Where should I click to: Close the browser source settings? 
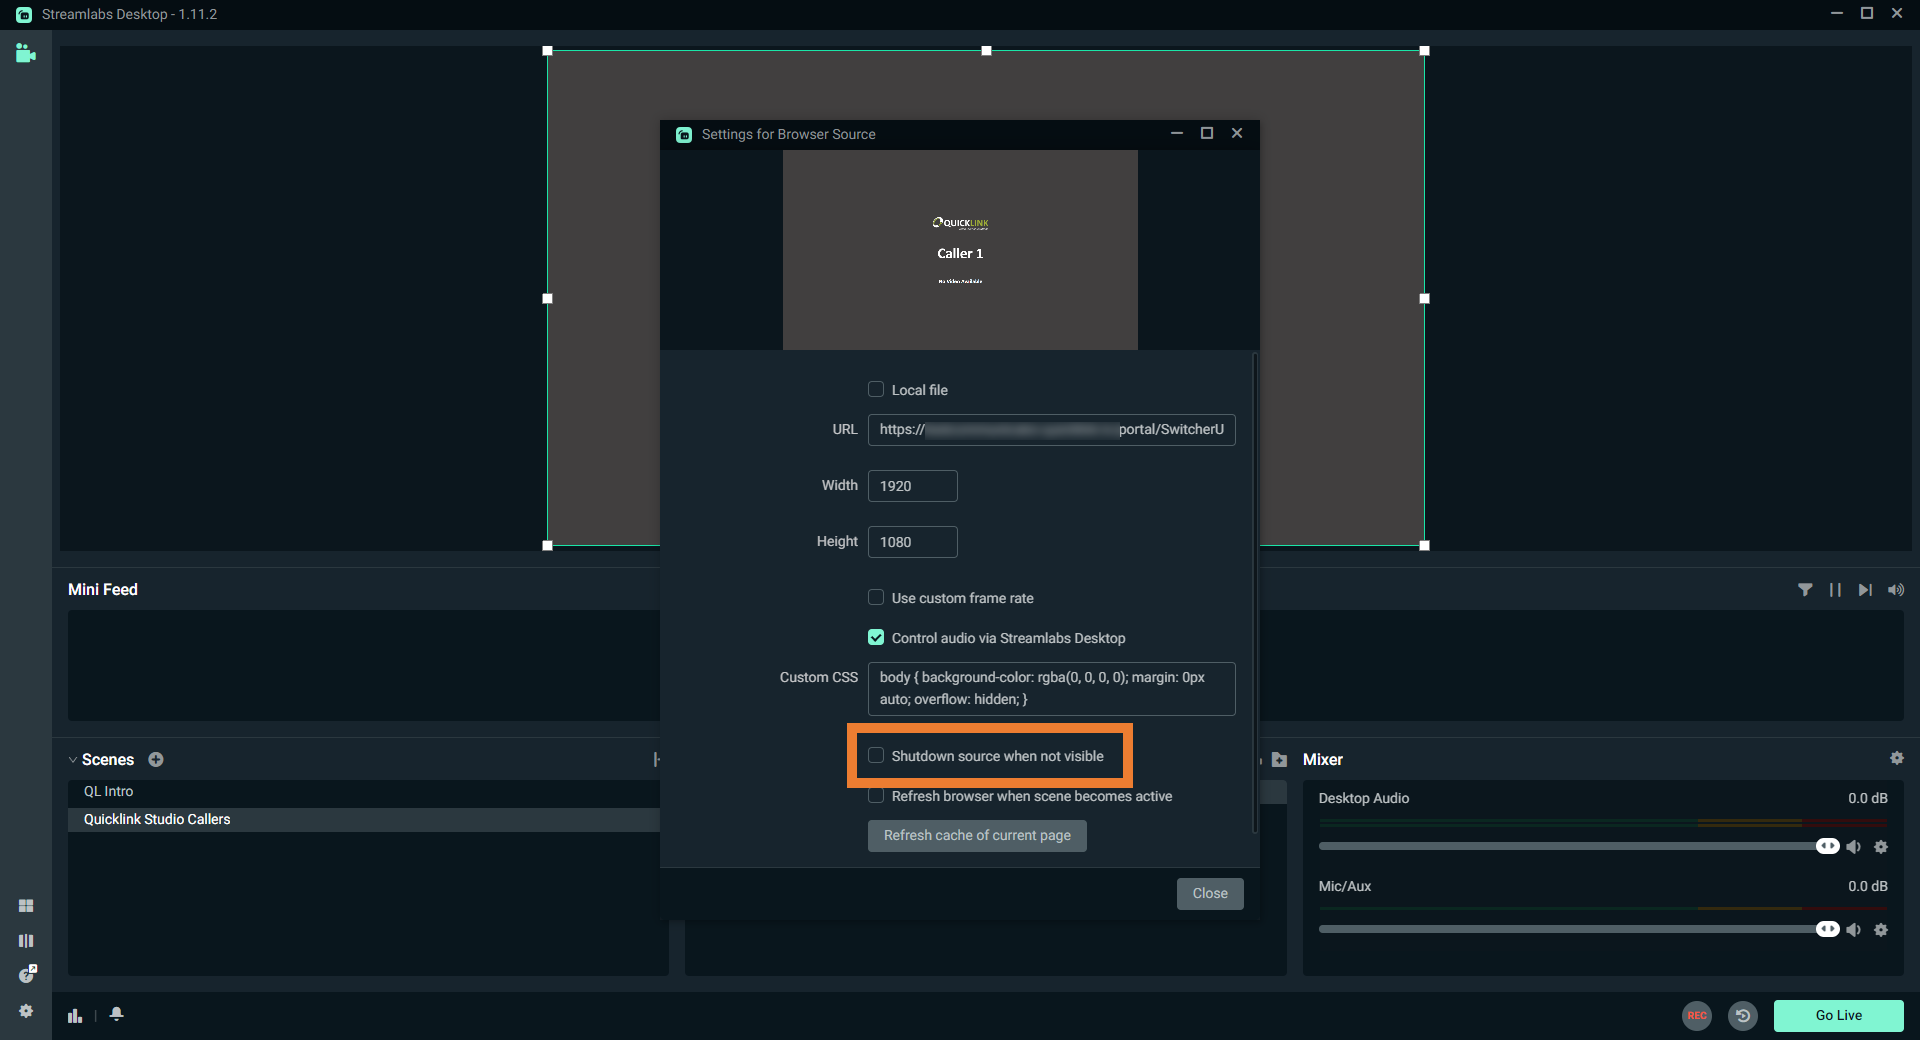click(x=1210, y=894)
